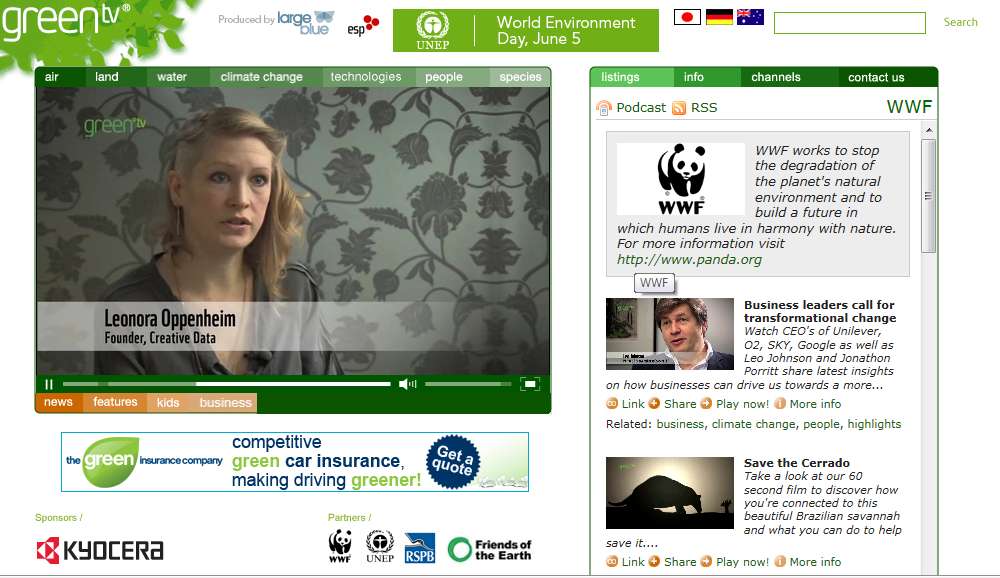This screenshot has width=1000, height=578.
Task: Click the WWF panda logo in listings
Action: (x=680, y=179)
